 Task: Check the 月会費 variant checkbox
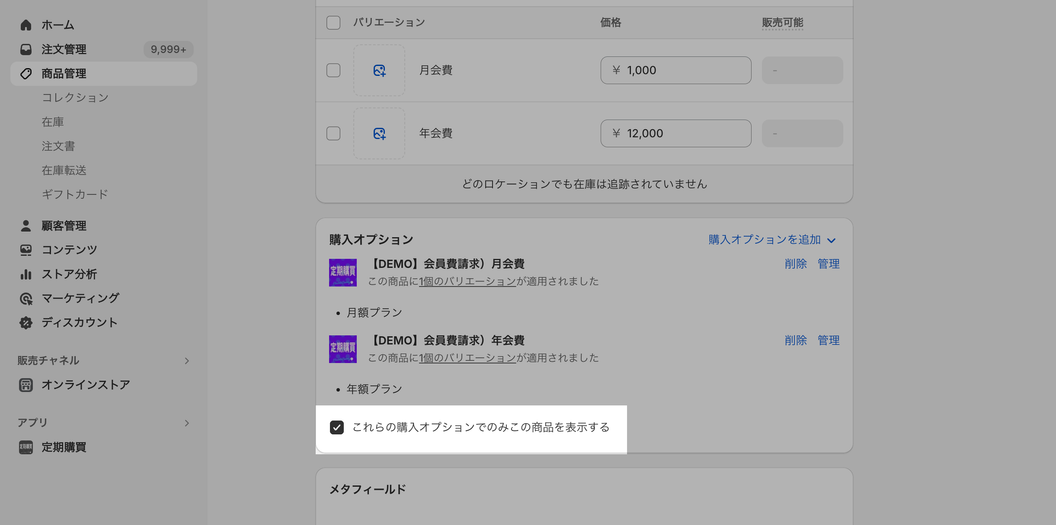tap(333, 70)
